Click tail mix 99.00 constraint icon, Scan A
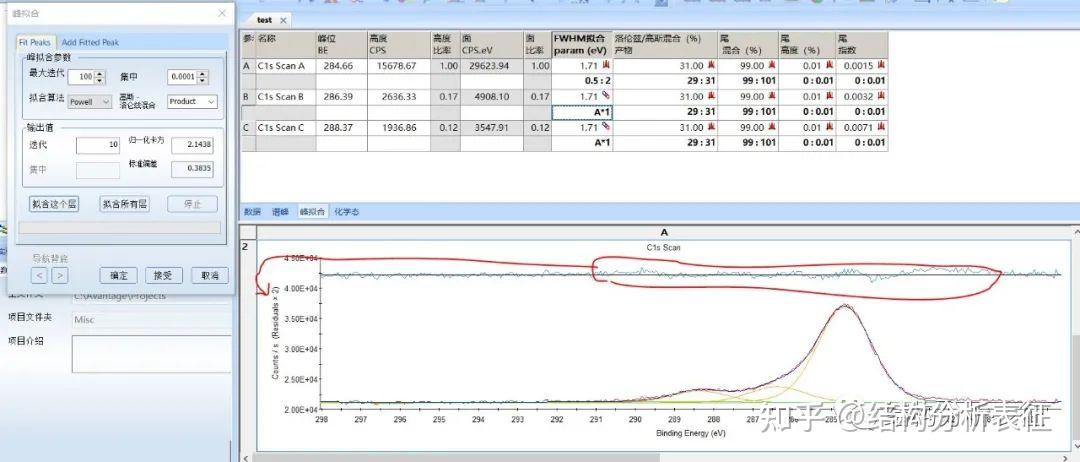The image size is (1080, 462). (x=772, y=65)
